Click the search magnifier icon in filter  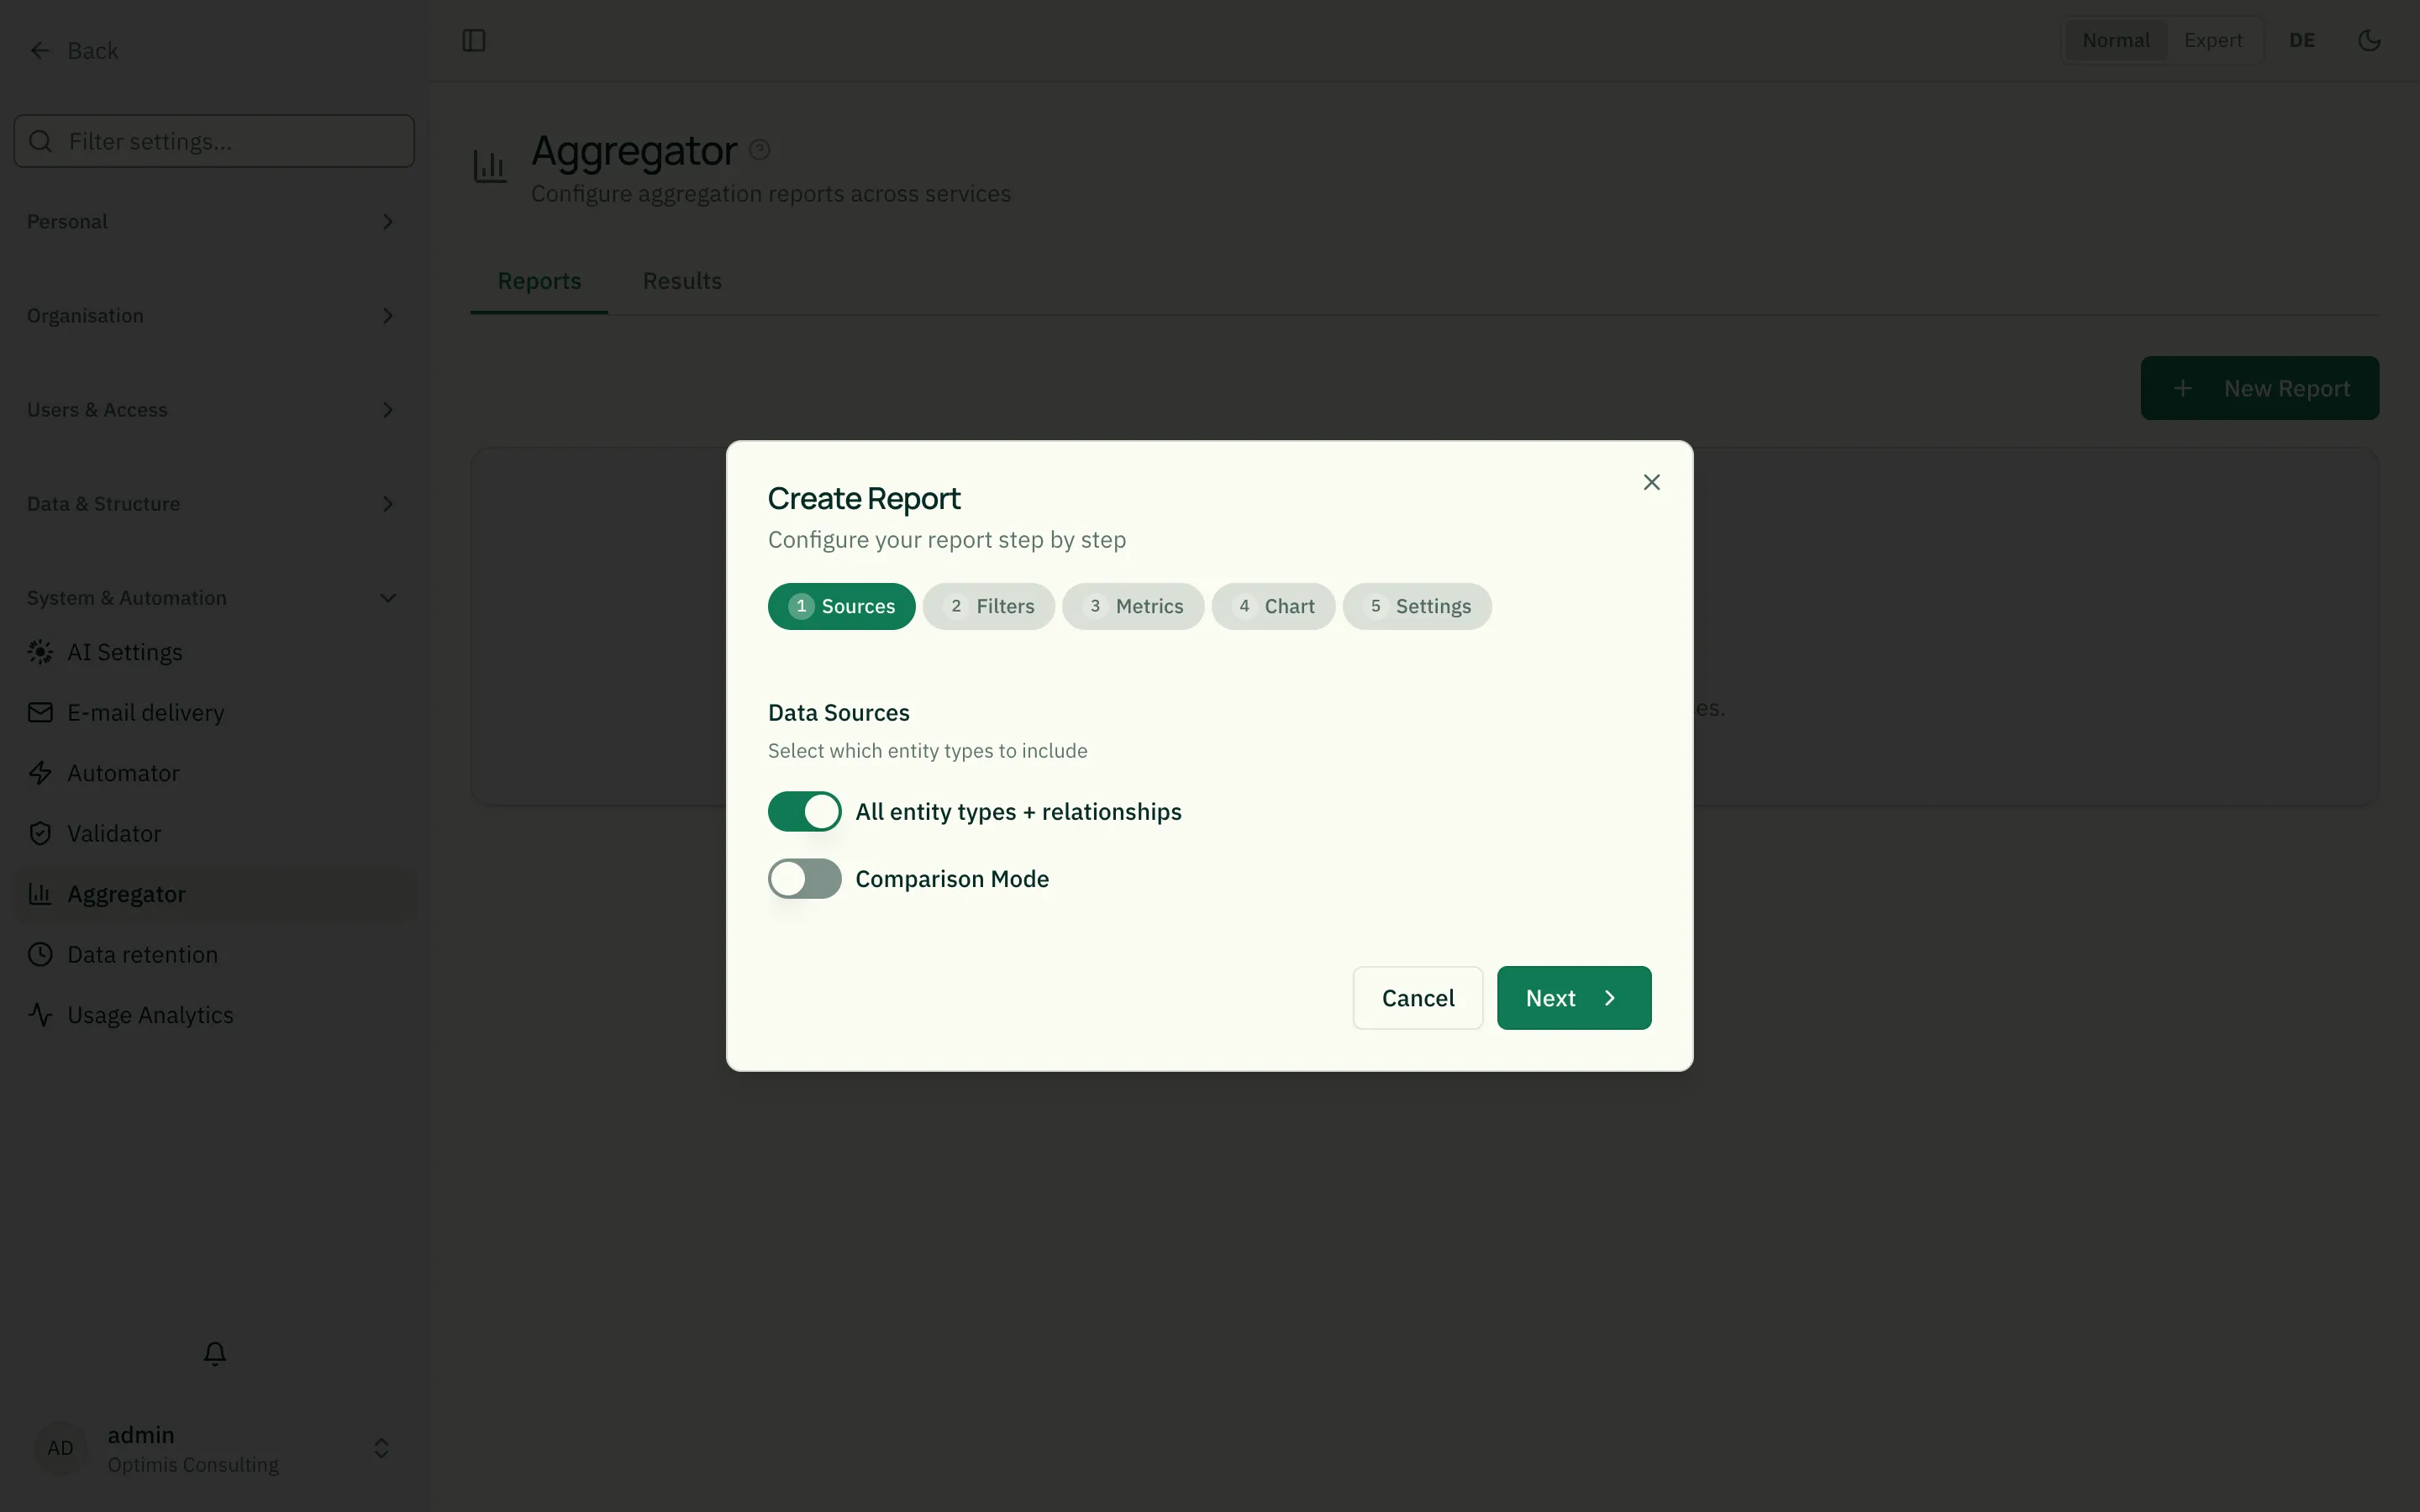[41, 141]
